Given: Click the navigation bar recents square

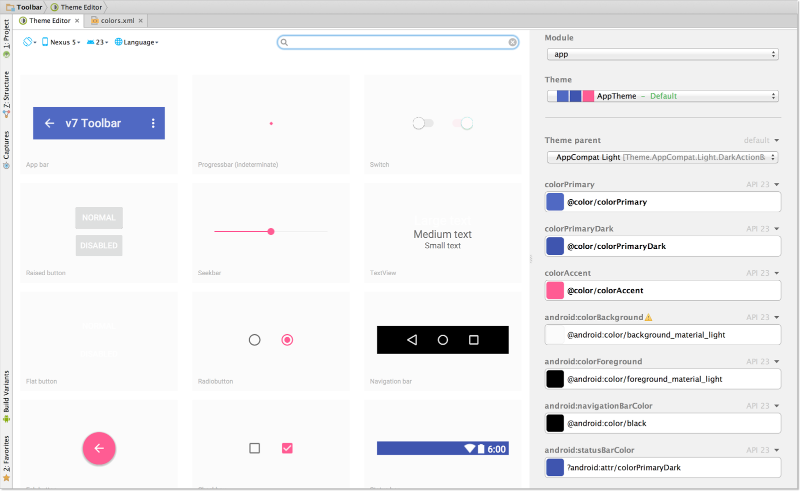Looking at the screenshot, I should pyautogui.click(x=473, y=340).
